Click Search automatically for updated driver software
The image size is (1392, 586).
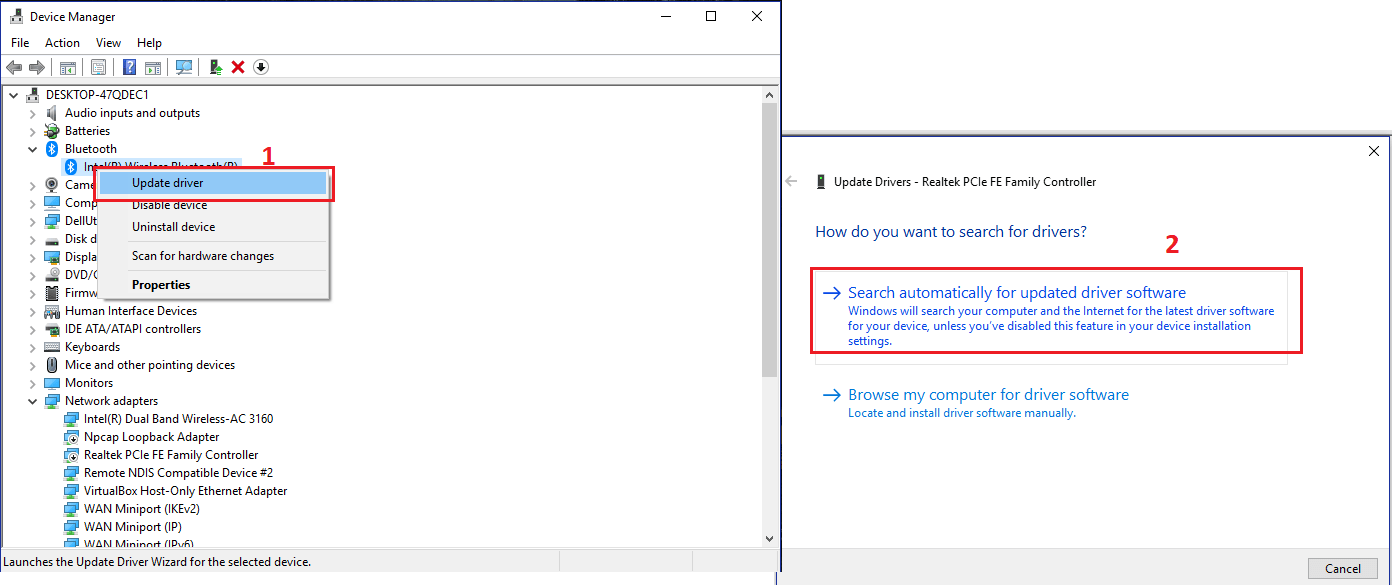1017,292
